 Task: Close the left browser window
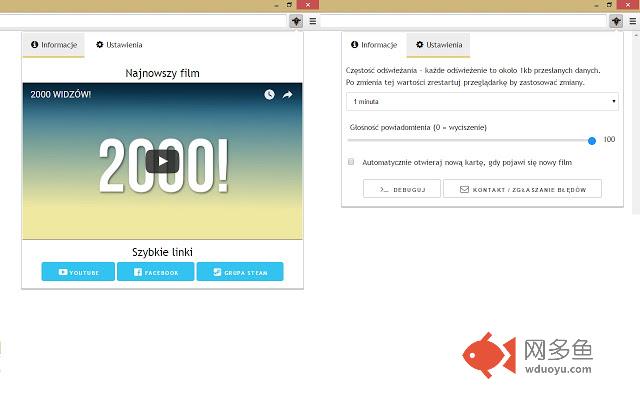[307, 4]
